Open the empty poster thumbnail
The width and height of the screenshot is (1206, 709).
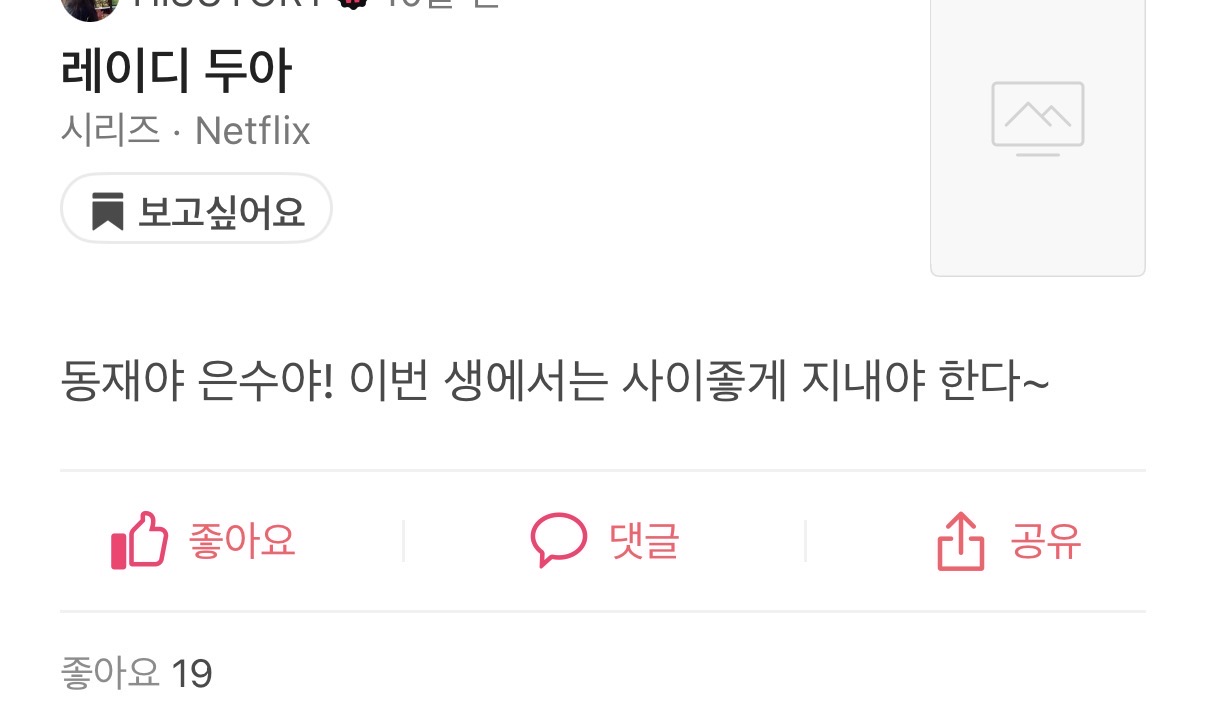pyautogui.click(x=1038, y=136)
